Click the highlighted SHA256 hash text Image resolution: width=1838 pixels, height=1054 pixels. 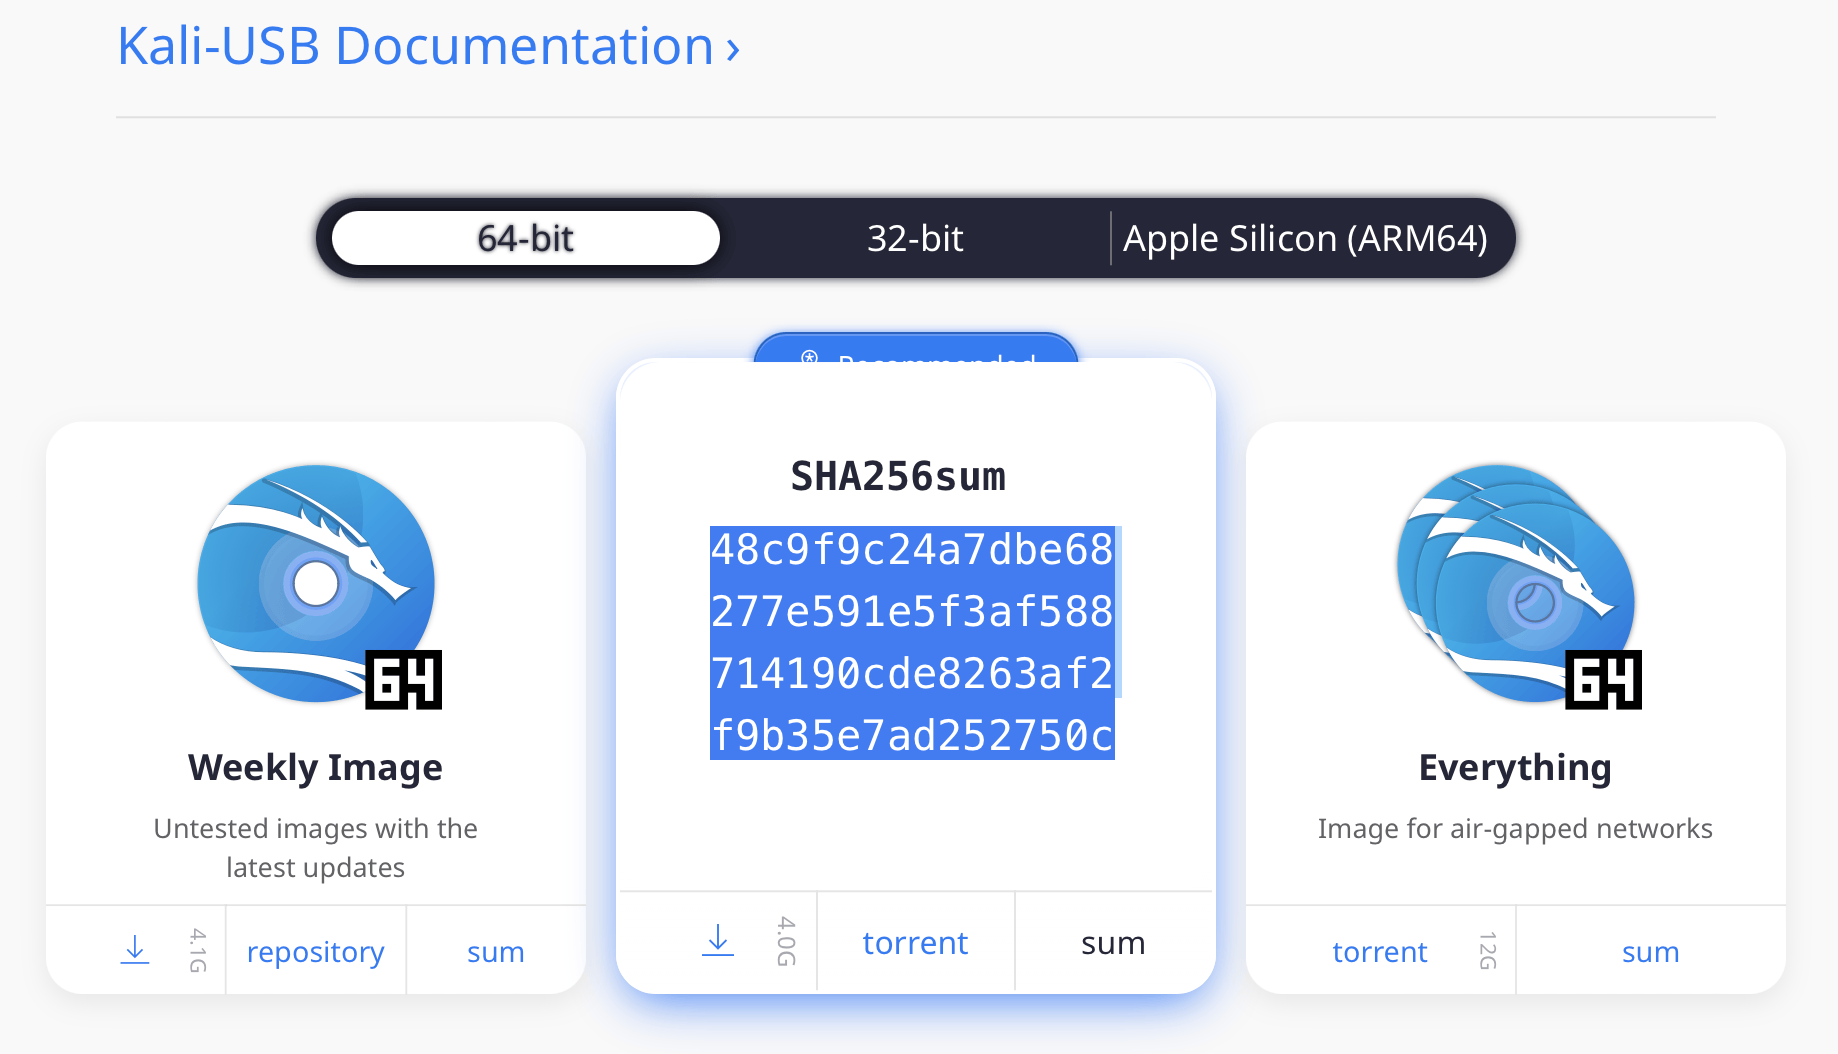pyautogui.click(x=912, y=642)
